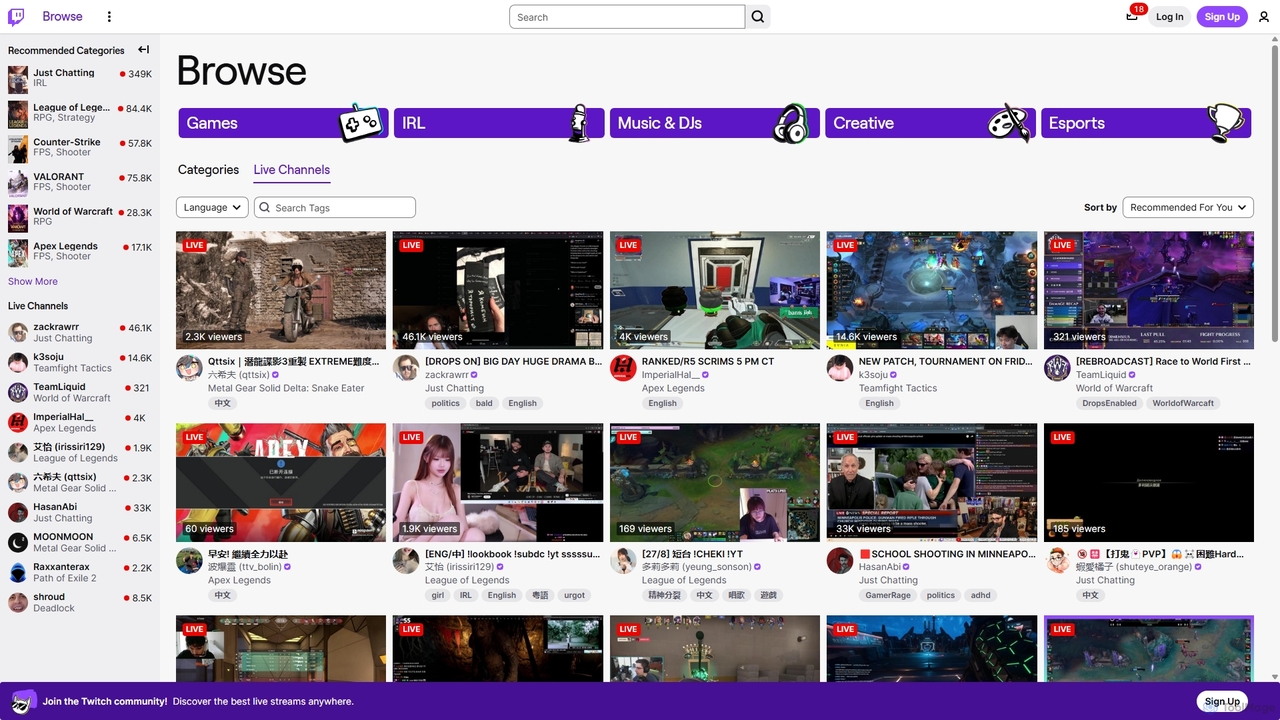Image resolution: width=1280 pixels, height=720 pixels.
Task: Click the Log In button
Action: [x=1169, y=16]
